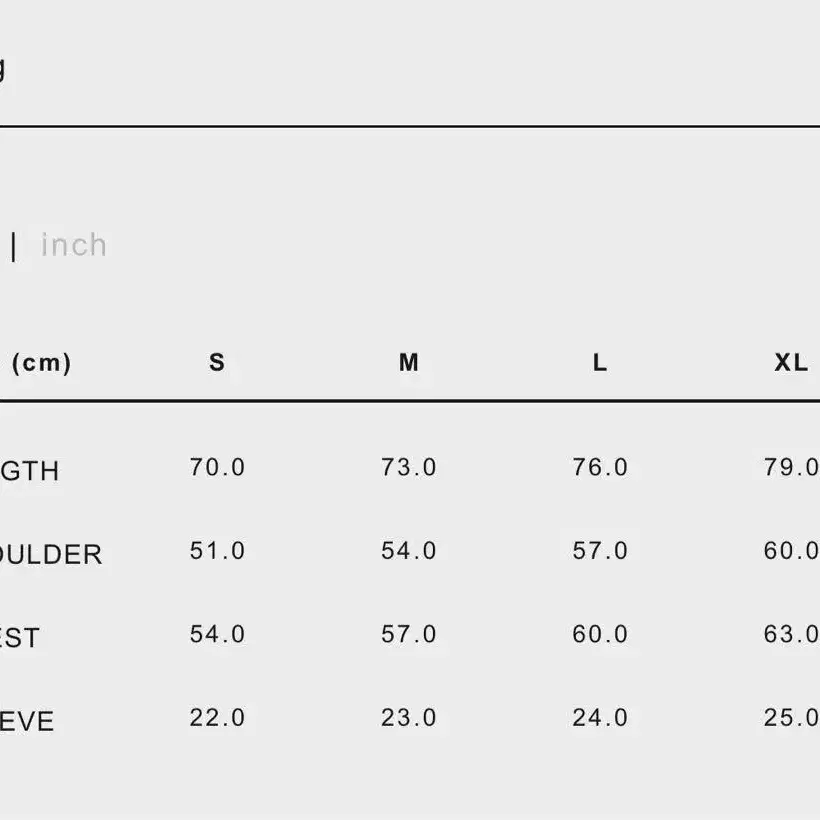Select the L size column header
Image resolution: width=820 pixels, height=820 pixels.
pos(600,362)
